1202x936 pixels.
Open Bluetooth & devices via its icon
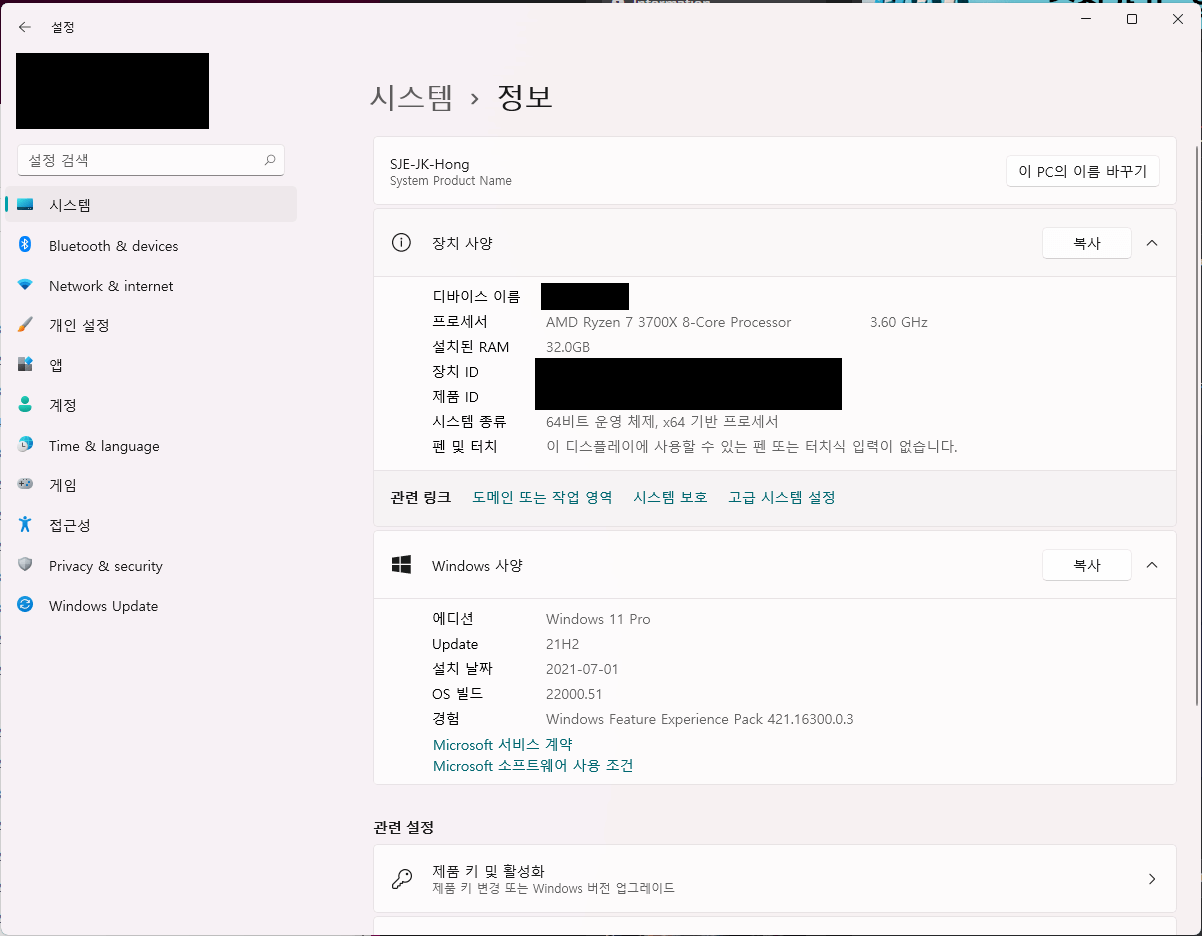pyautogui.click(x=26, y=245)
